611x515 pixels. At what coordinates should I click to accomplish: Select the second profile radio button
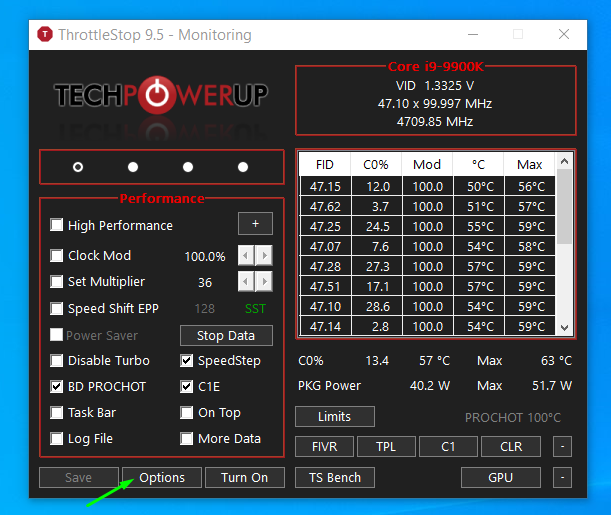coord(133,167)
